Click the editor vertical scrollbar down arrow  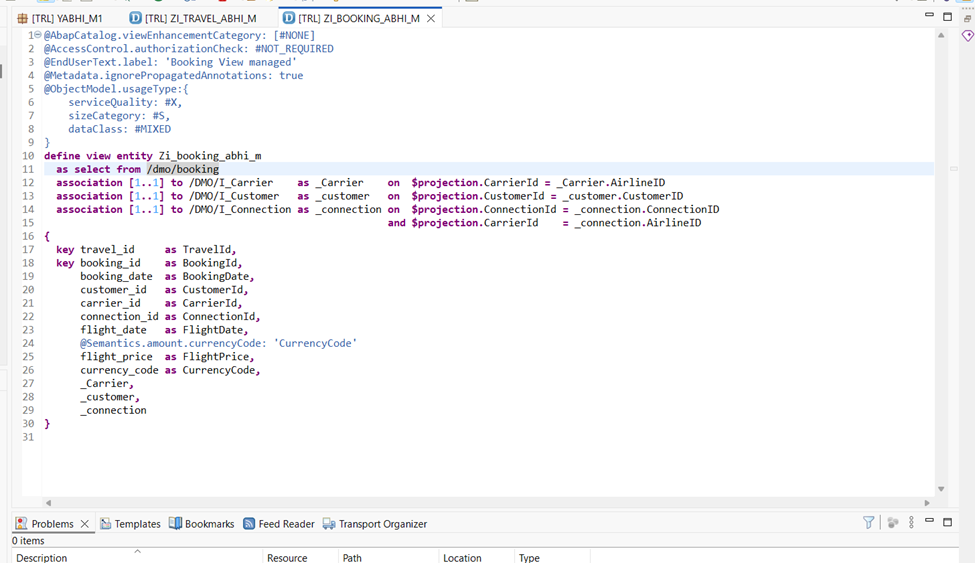941,489
